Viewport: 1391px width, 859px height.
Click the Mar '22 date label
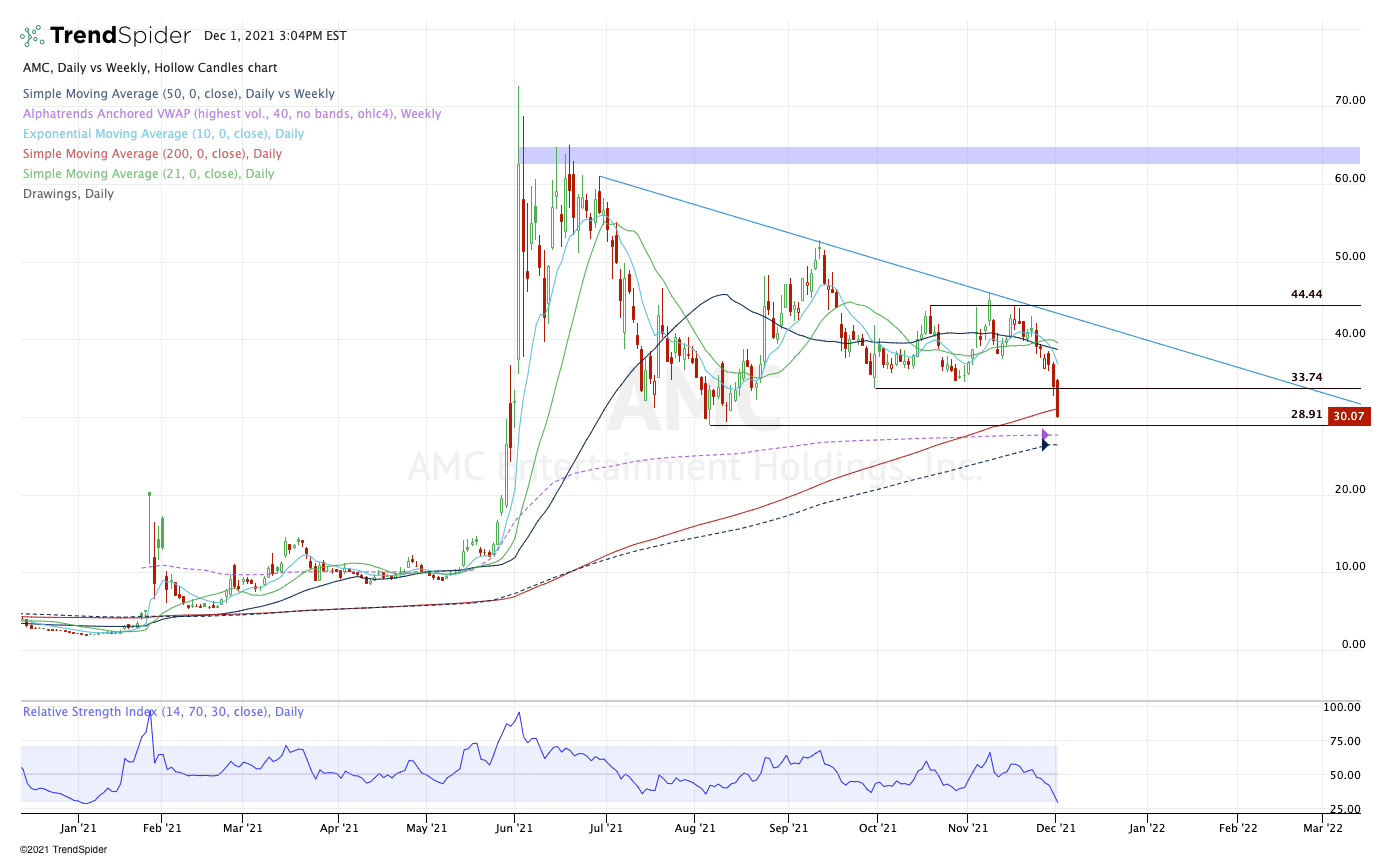point(1321,829)
